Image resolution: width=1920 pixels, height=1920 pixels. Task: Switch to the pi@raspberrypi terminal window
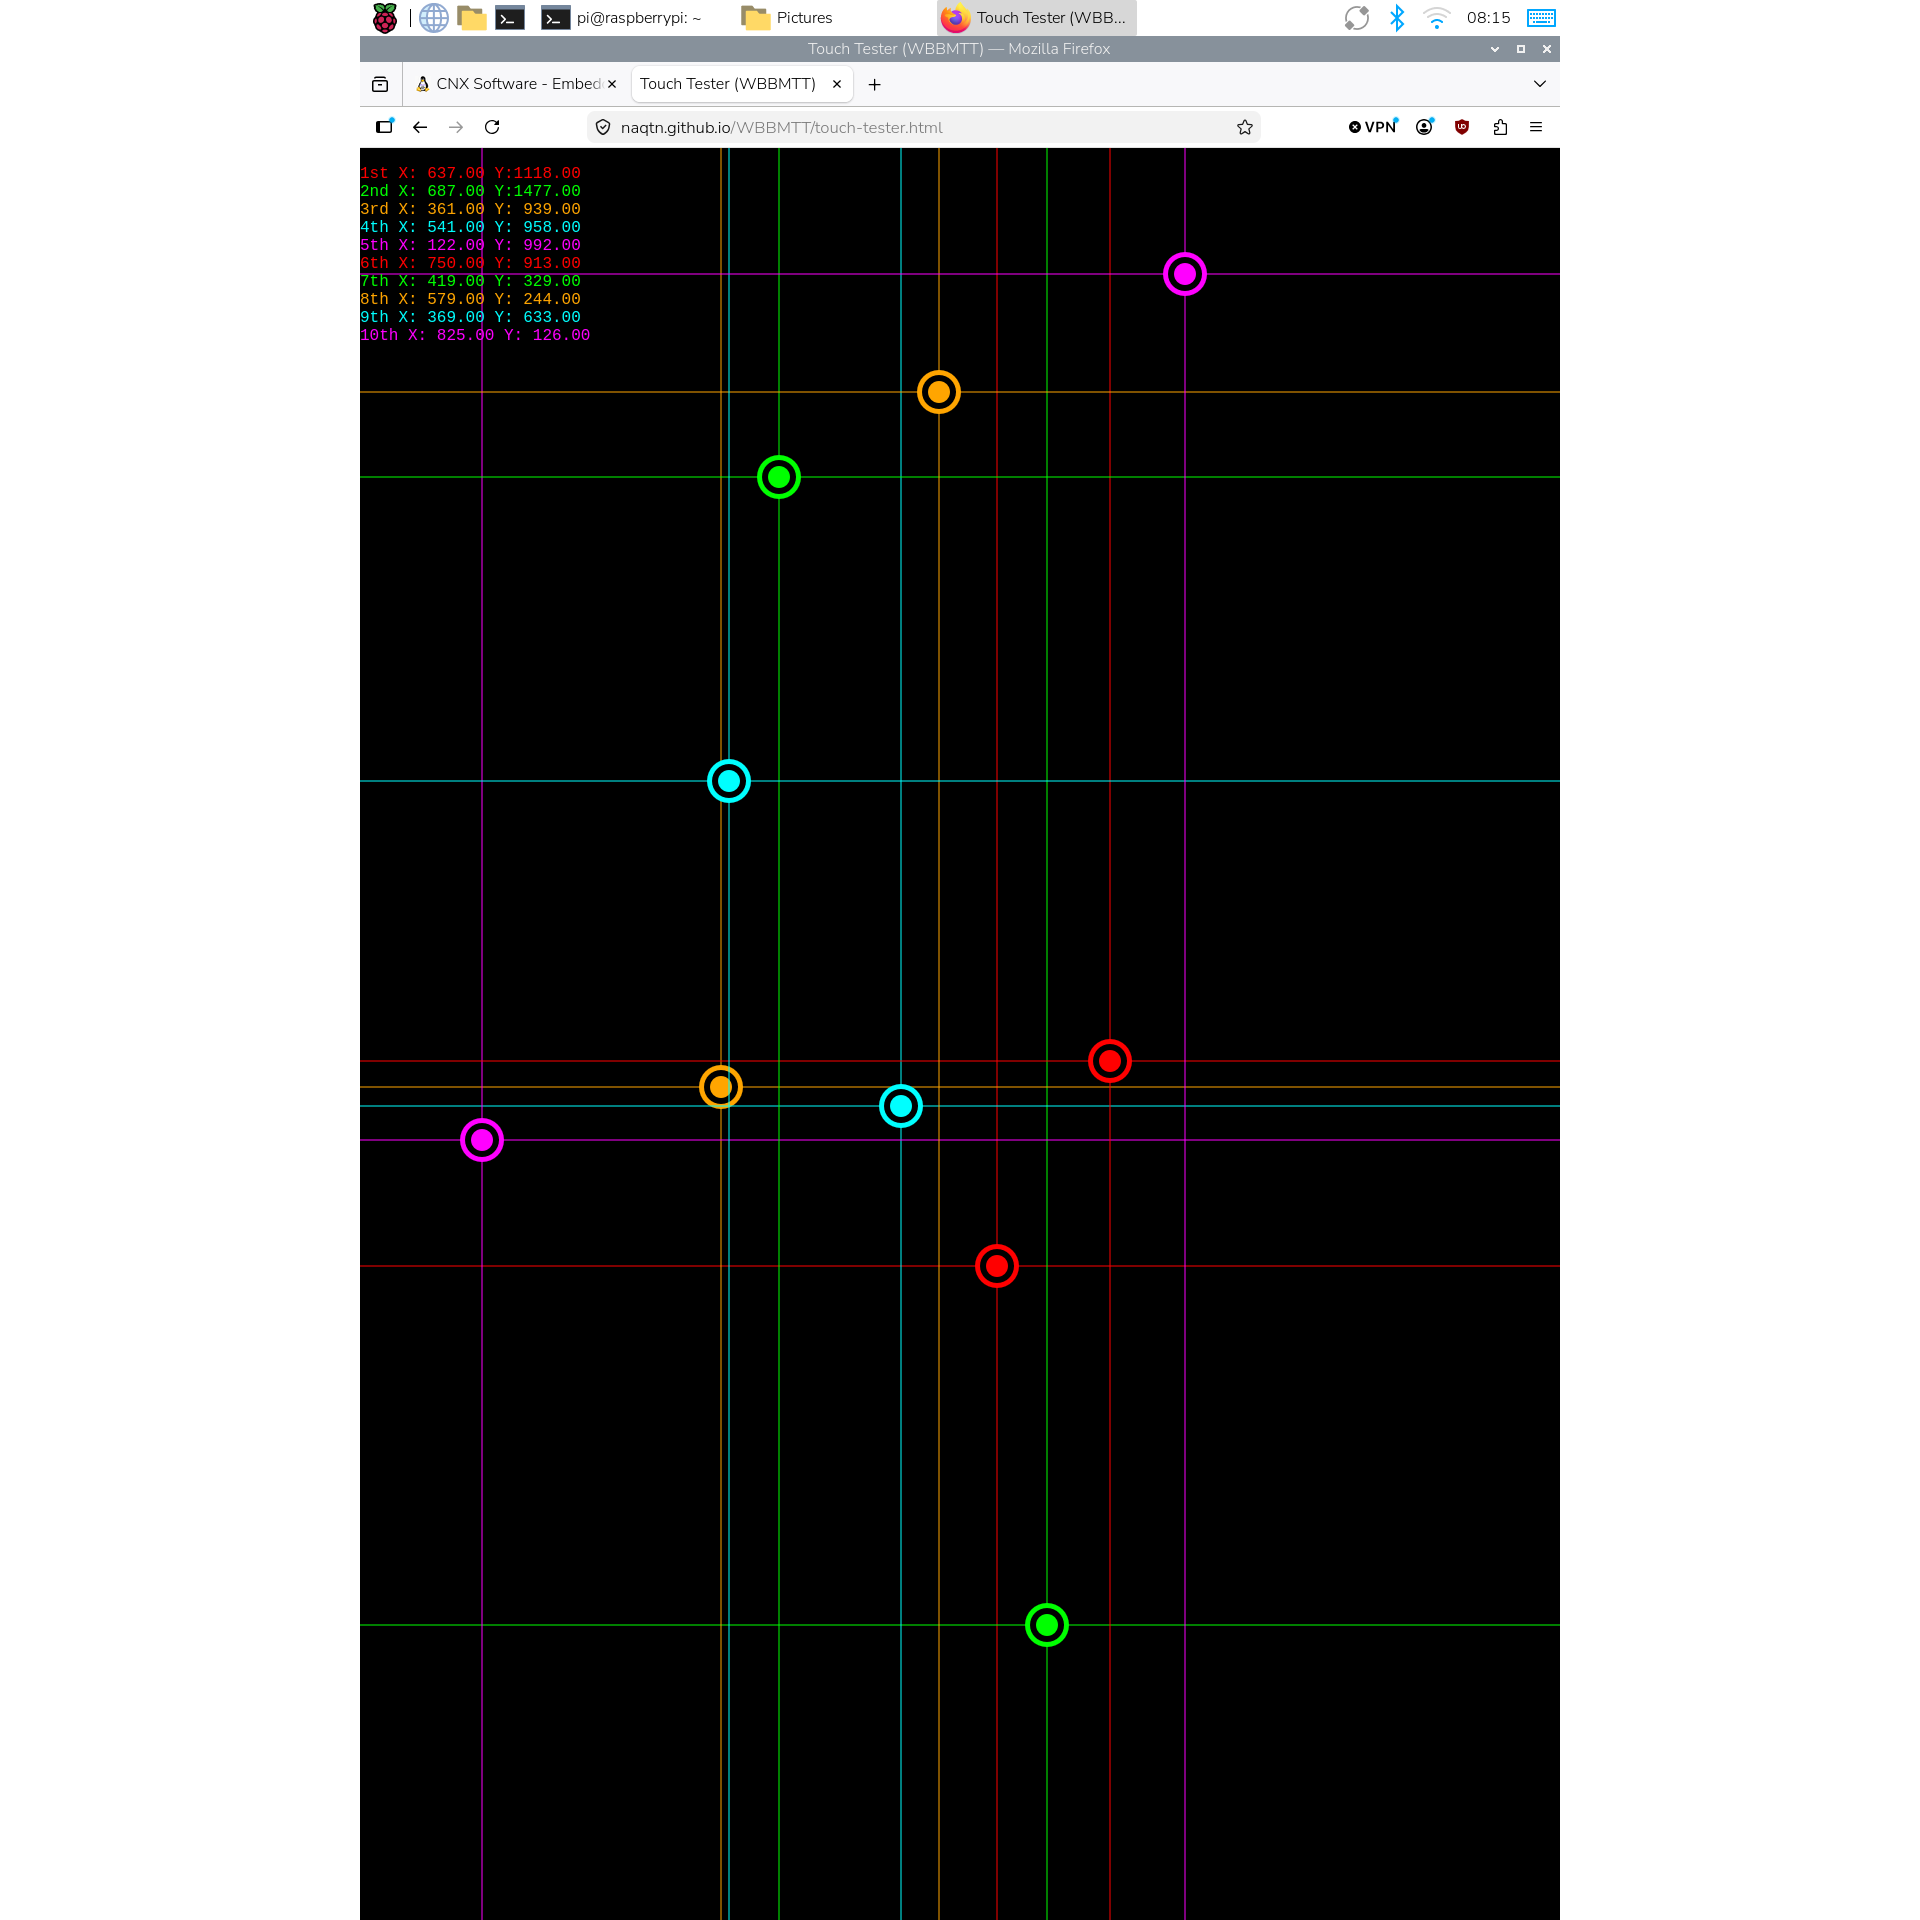pos(623,18)
